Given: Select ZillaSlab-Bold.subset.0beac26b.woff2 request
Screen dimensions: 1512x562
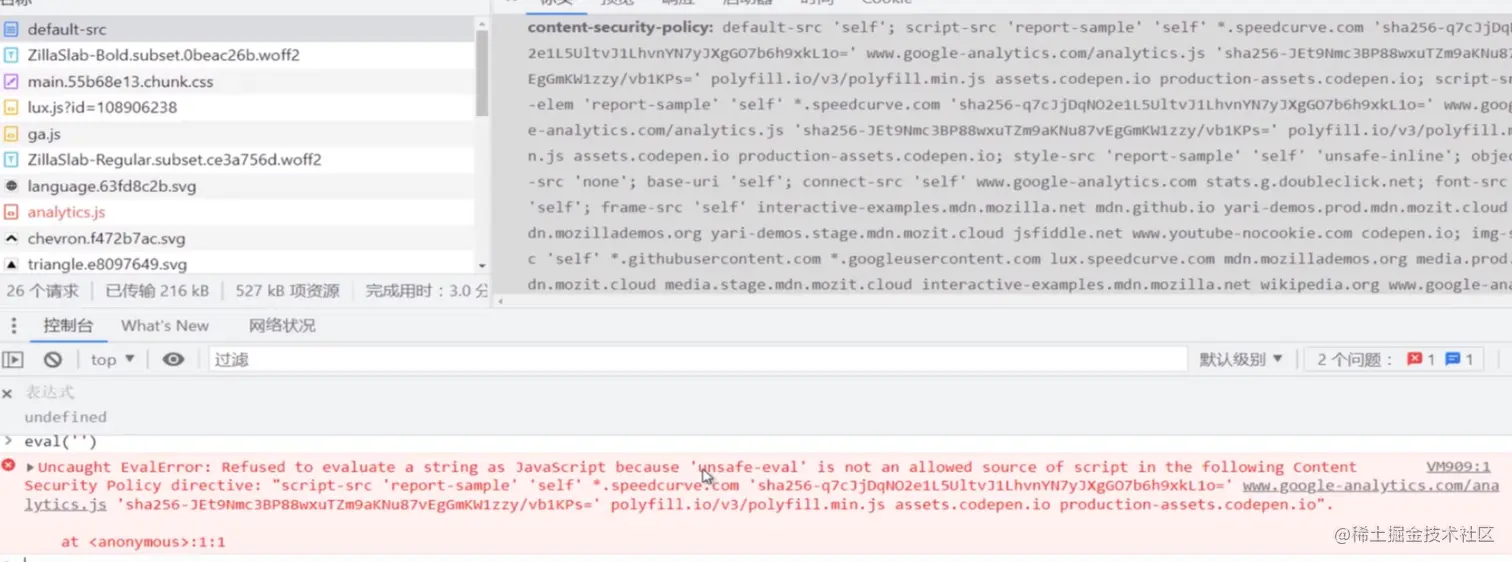Looking at the screenshot, I should [238, 56].
